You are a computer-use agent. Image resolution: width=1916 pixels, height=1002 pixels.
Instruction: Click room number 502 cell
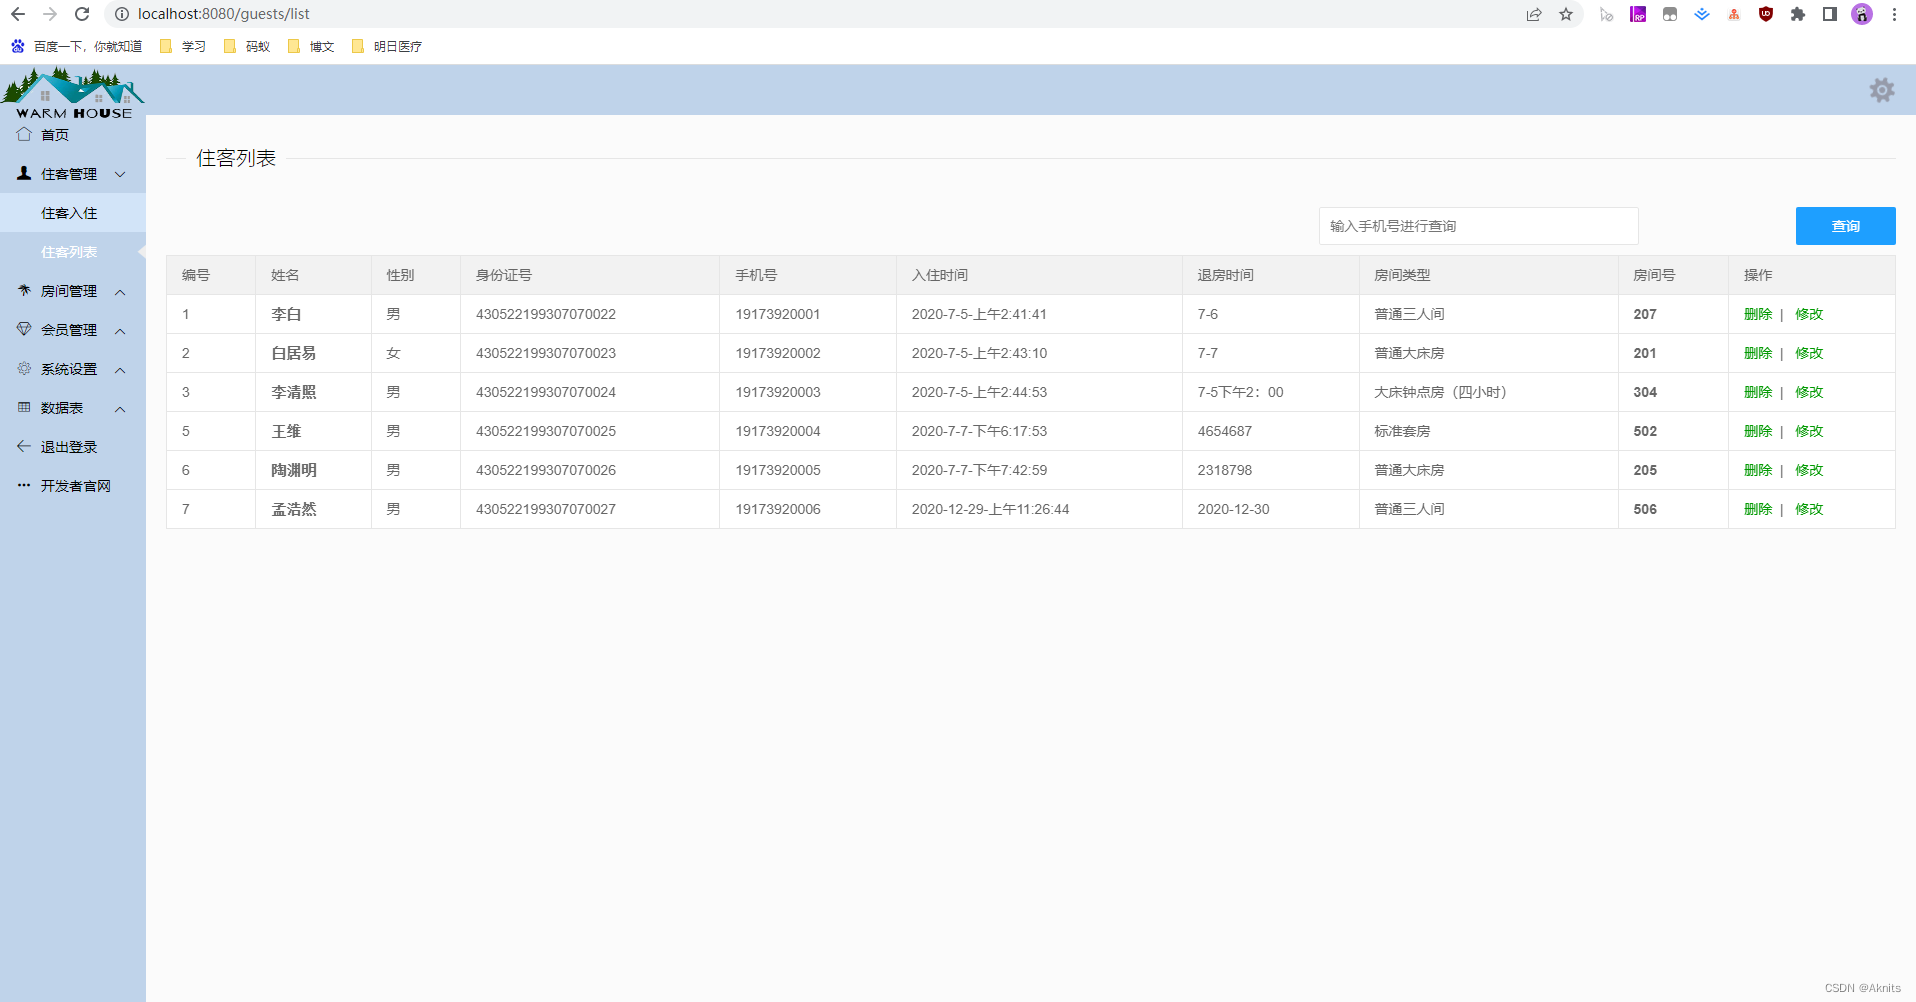1673,431
